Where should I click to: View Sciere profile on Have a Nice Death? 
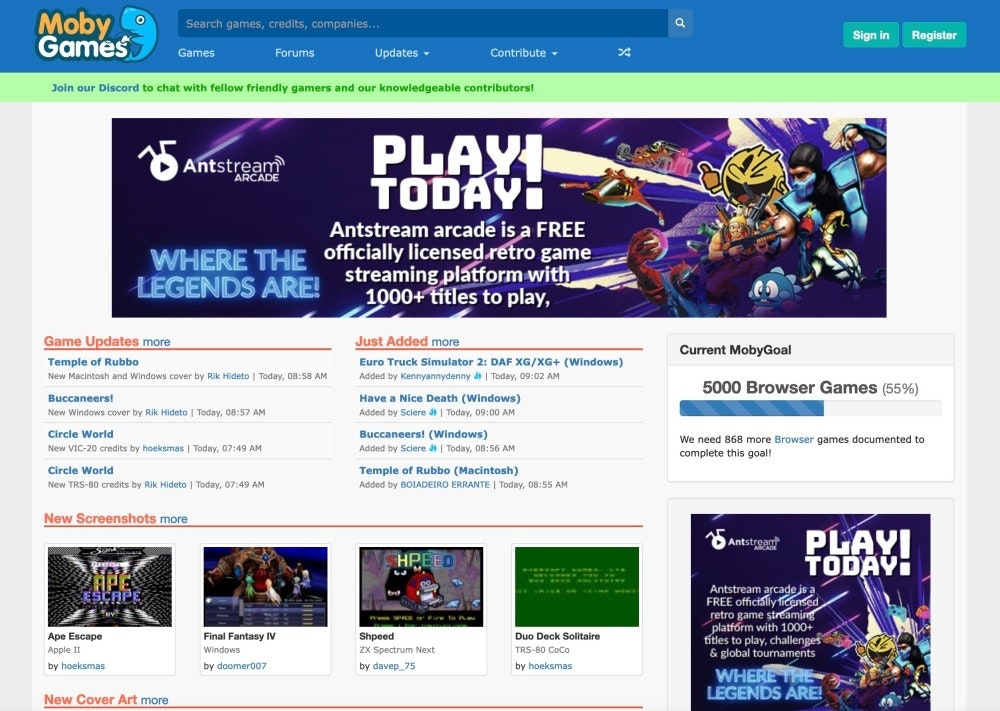click(x=413, y=413)
